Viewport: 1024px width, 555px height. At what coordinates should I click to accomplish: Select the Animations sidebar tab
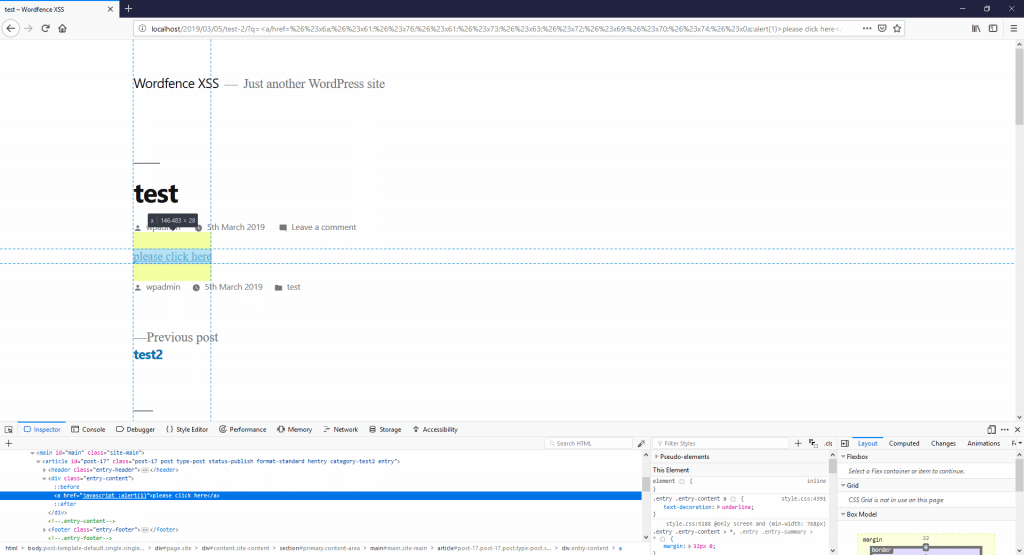(983, 443)
